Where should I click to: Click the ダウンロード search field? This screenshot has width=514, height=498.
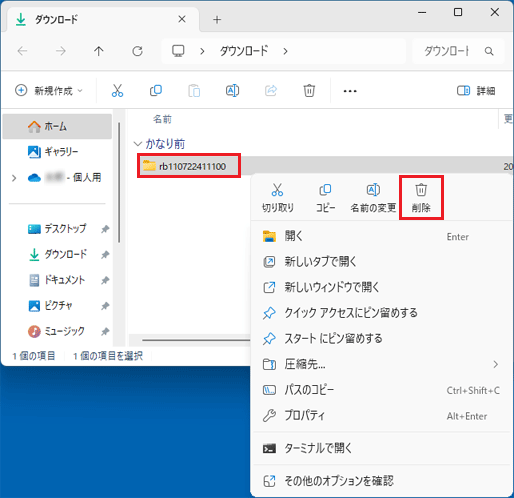pyautogui.click(x=458, y=51)
